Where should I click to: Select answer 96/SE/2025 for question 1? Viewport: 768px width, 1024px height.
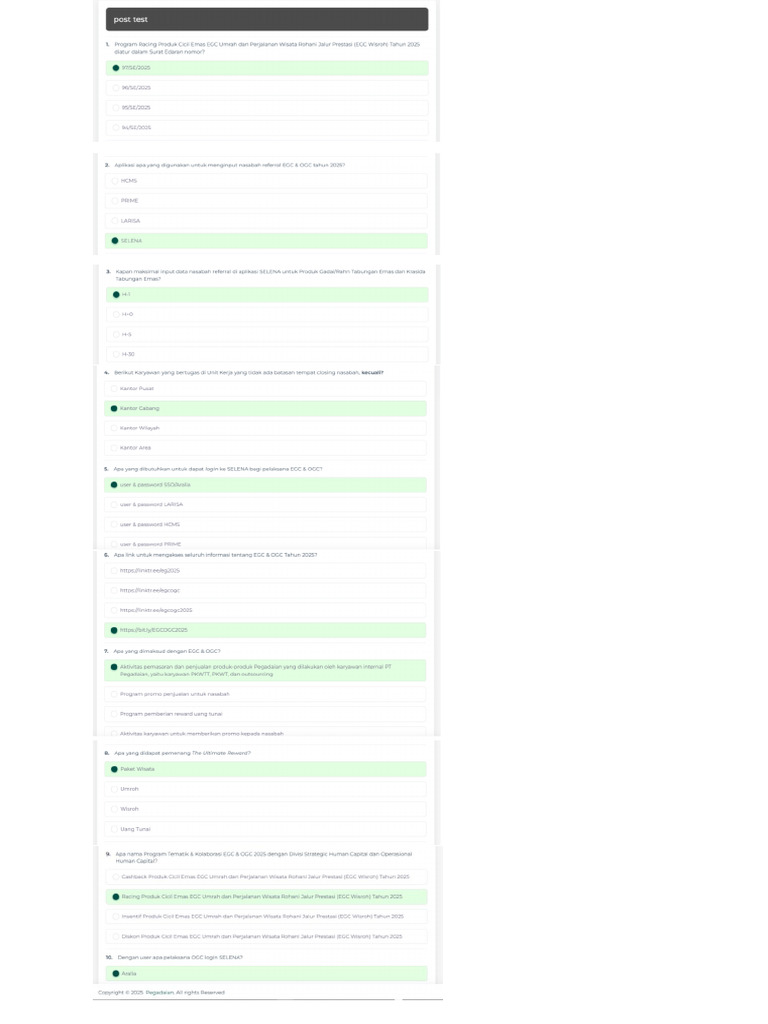click(267, 88)
